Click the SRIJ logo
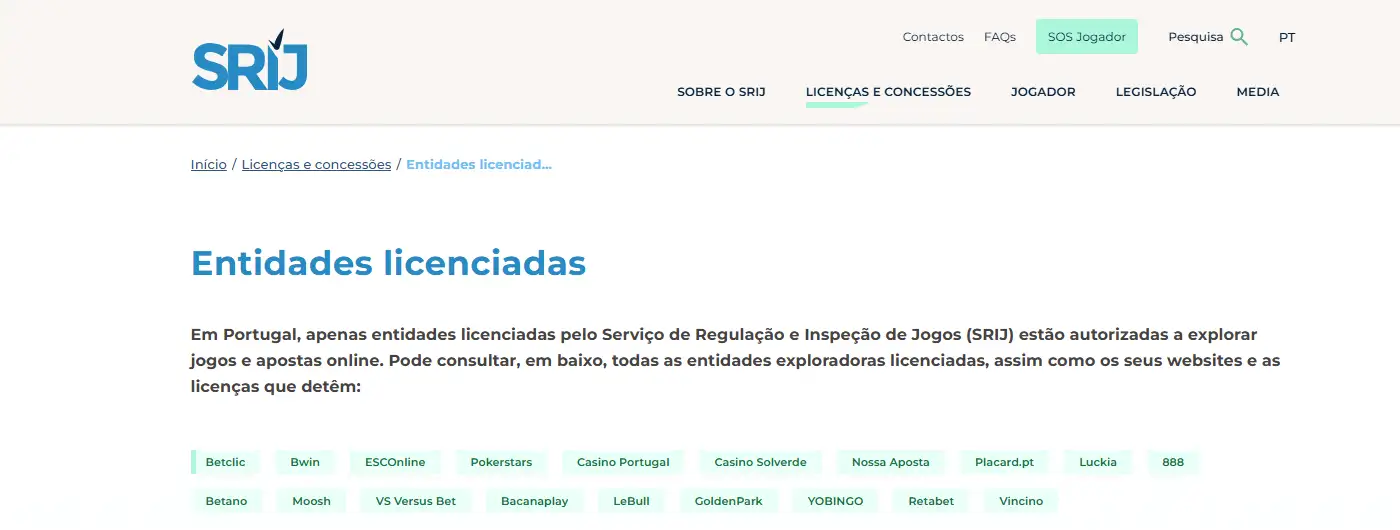The width and height of the screenshot is (1400, 530). tap(250, 61)
